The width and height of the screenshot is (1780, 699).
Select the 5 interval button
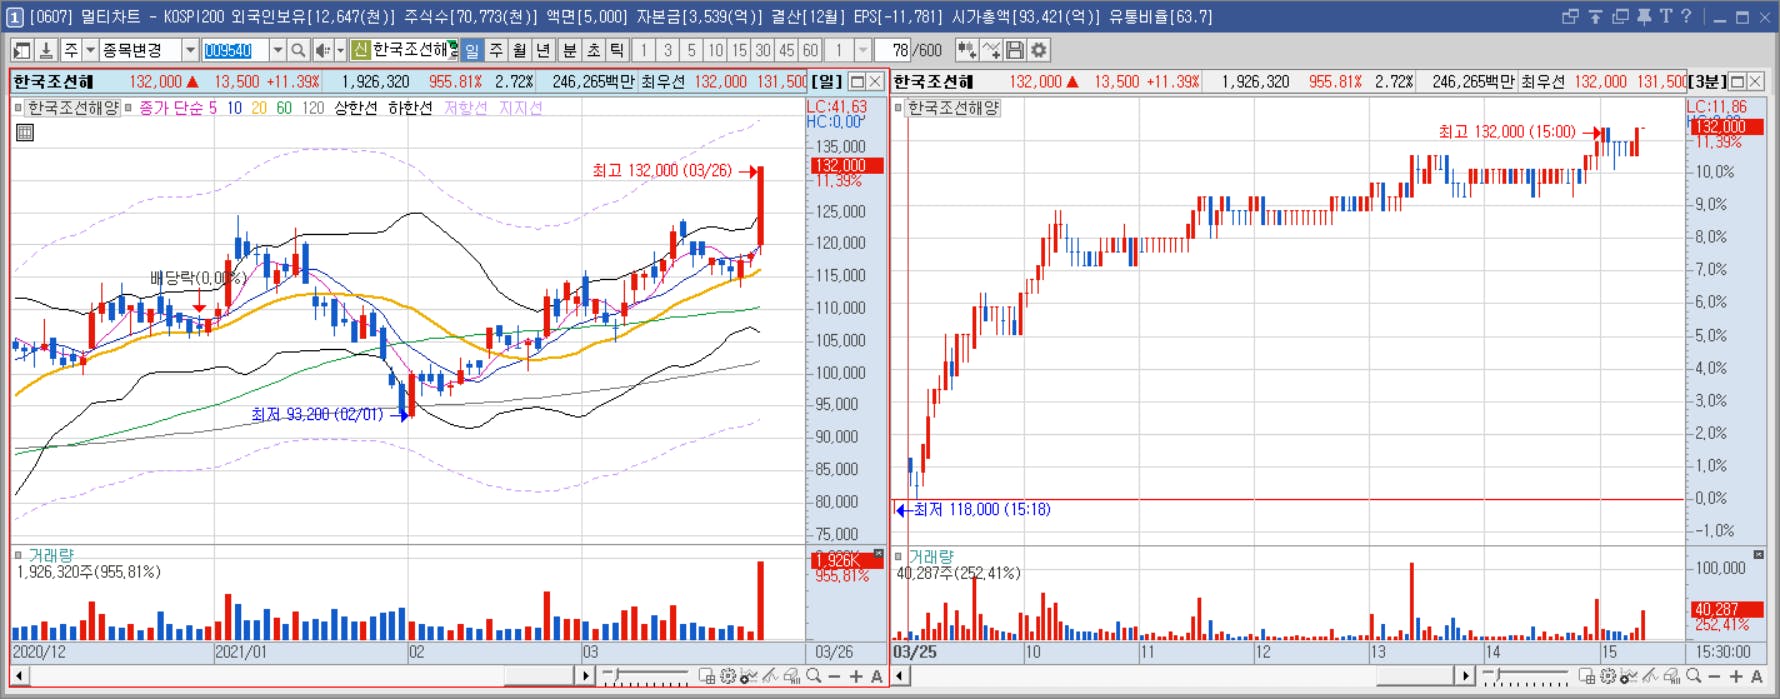click(x=691, y=50)
